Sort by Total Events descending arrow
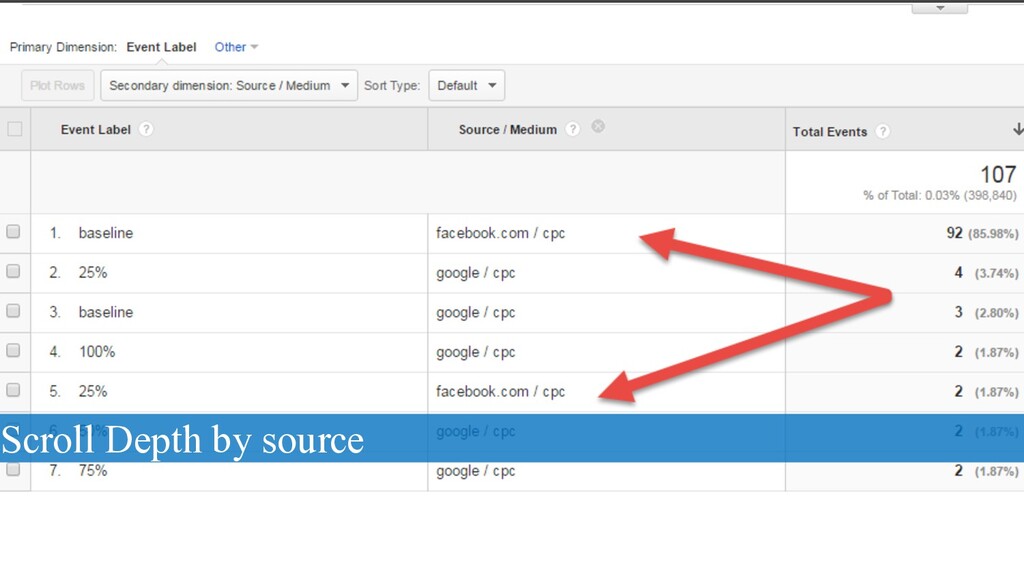The image size is (1024, 576). [x=1018, y=129]
